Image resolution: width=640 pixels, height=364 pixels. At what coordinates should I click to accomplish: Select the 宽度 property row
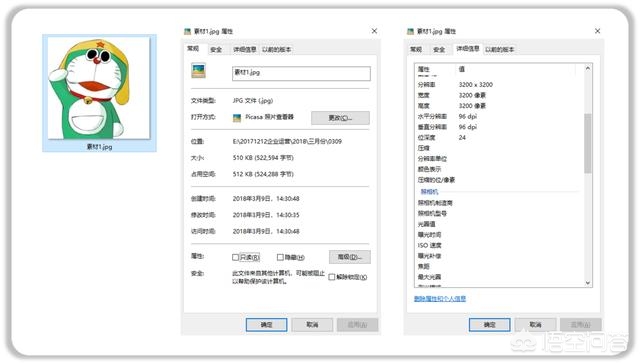click(499, 95)
